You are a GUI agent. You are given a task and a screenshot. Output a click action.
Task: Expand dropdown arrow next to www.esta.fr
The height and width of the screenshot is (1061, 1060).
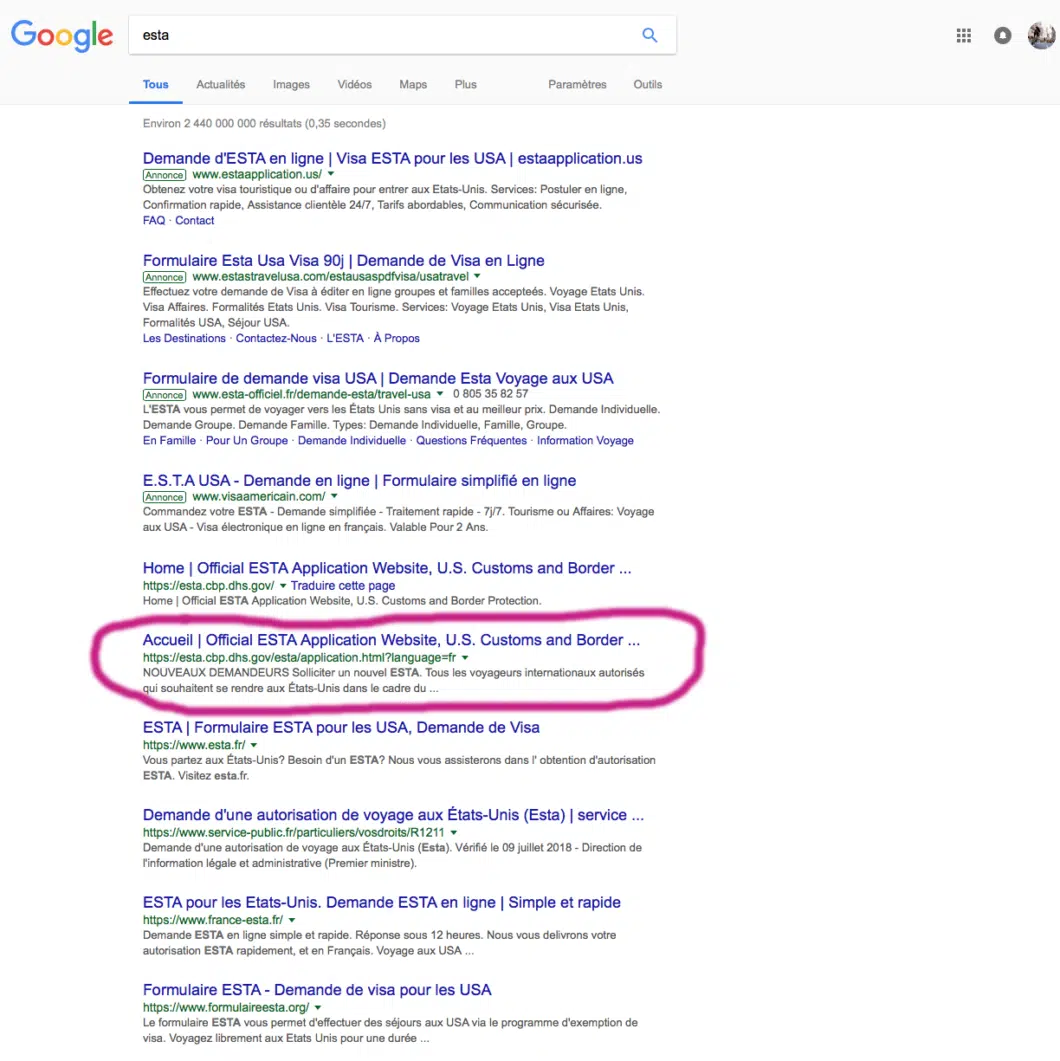(x=254, y=746)
